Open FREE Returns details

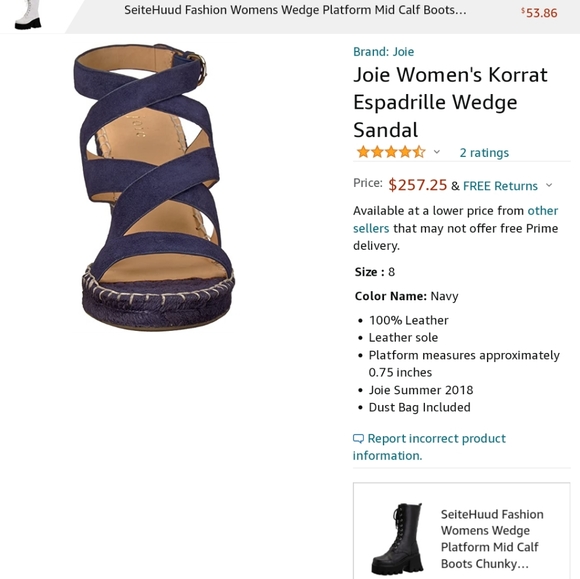(500, 186)
